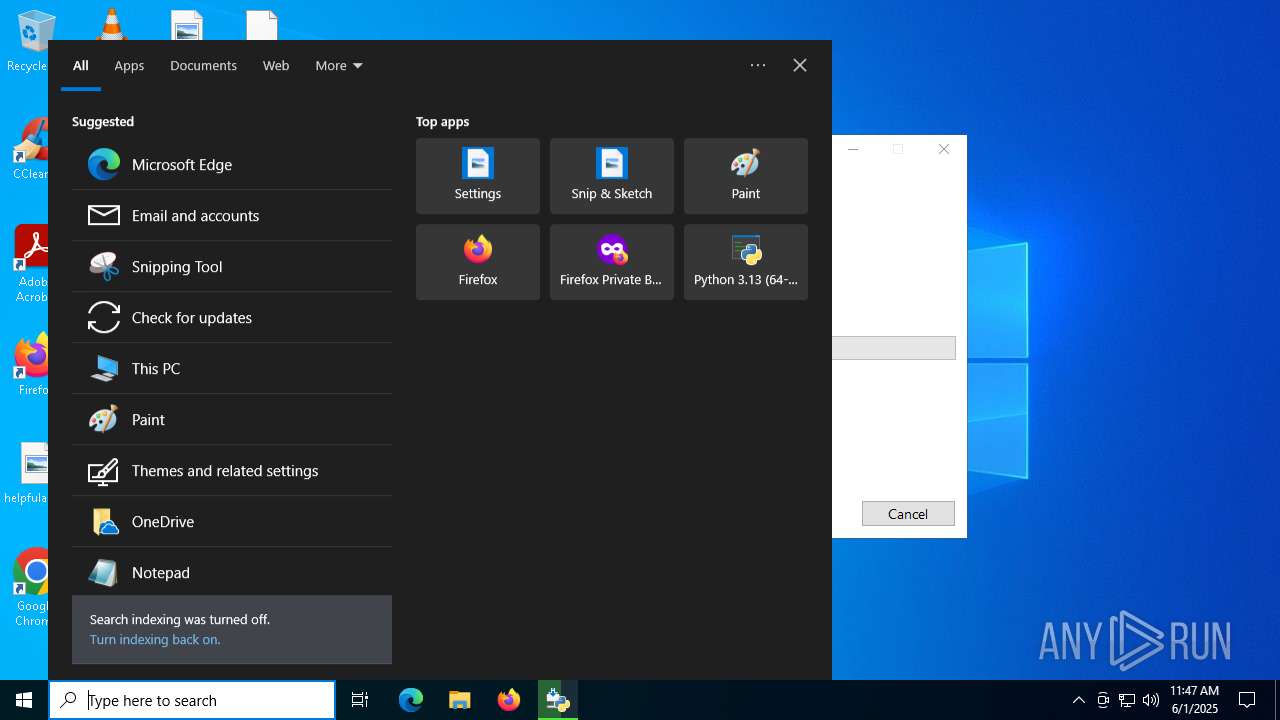
Task: Open Themes and related settings
Action: (x=231, y=471)
